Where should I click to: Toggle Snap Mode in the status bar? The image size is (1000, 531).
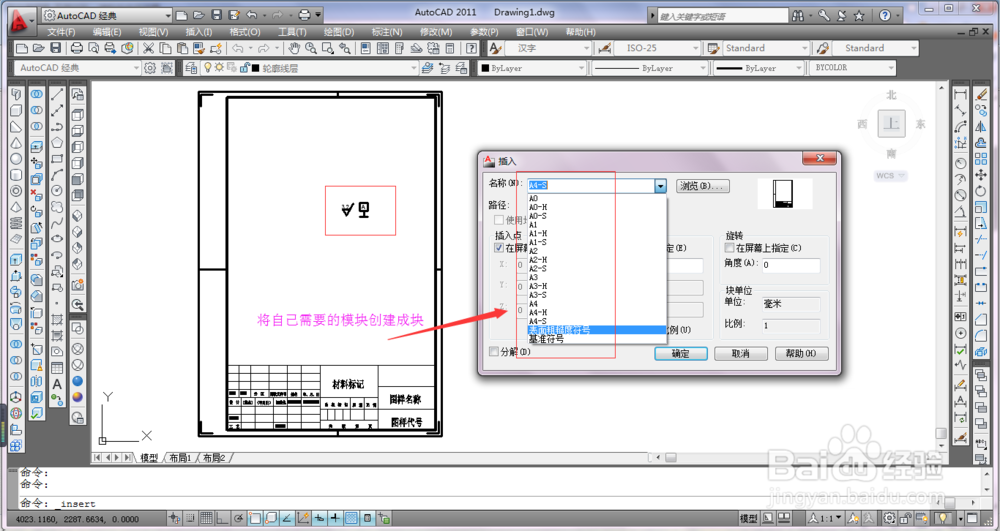(x=189, y=518)
